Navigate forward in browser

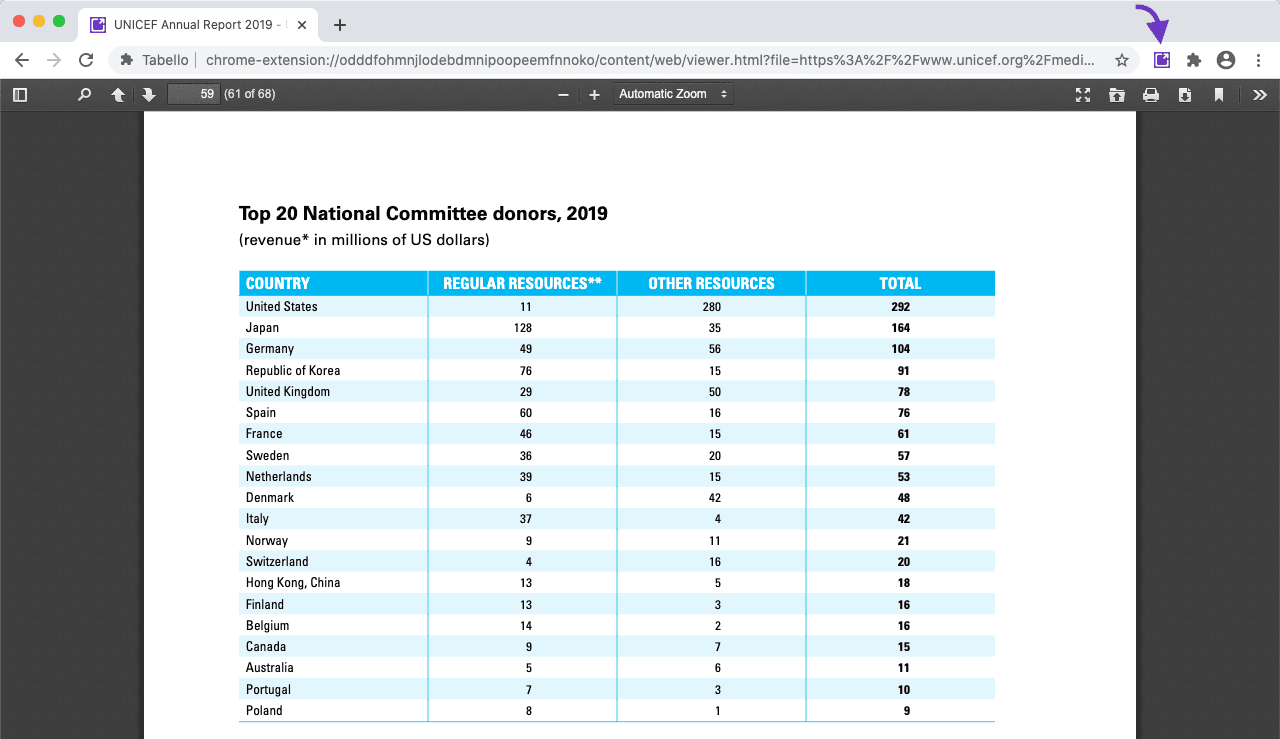[54, 60]
